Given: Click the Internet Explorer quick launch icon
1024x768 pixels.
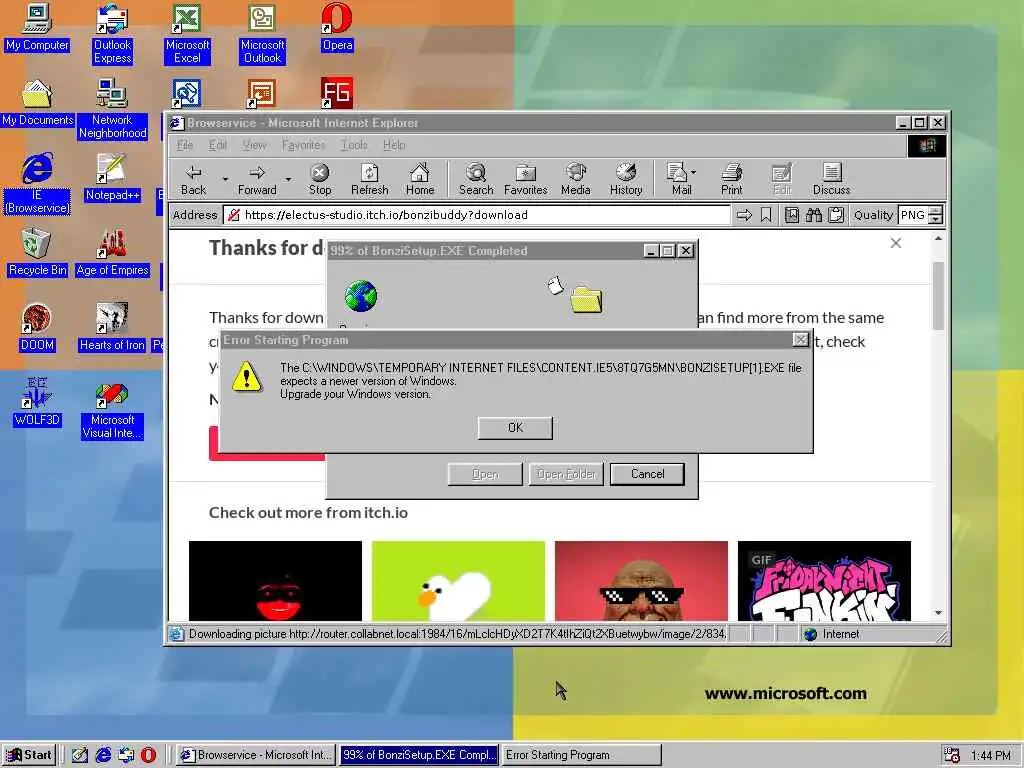Looking at the screenshot, I should 103,755.
